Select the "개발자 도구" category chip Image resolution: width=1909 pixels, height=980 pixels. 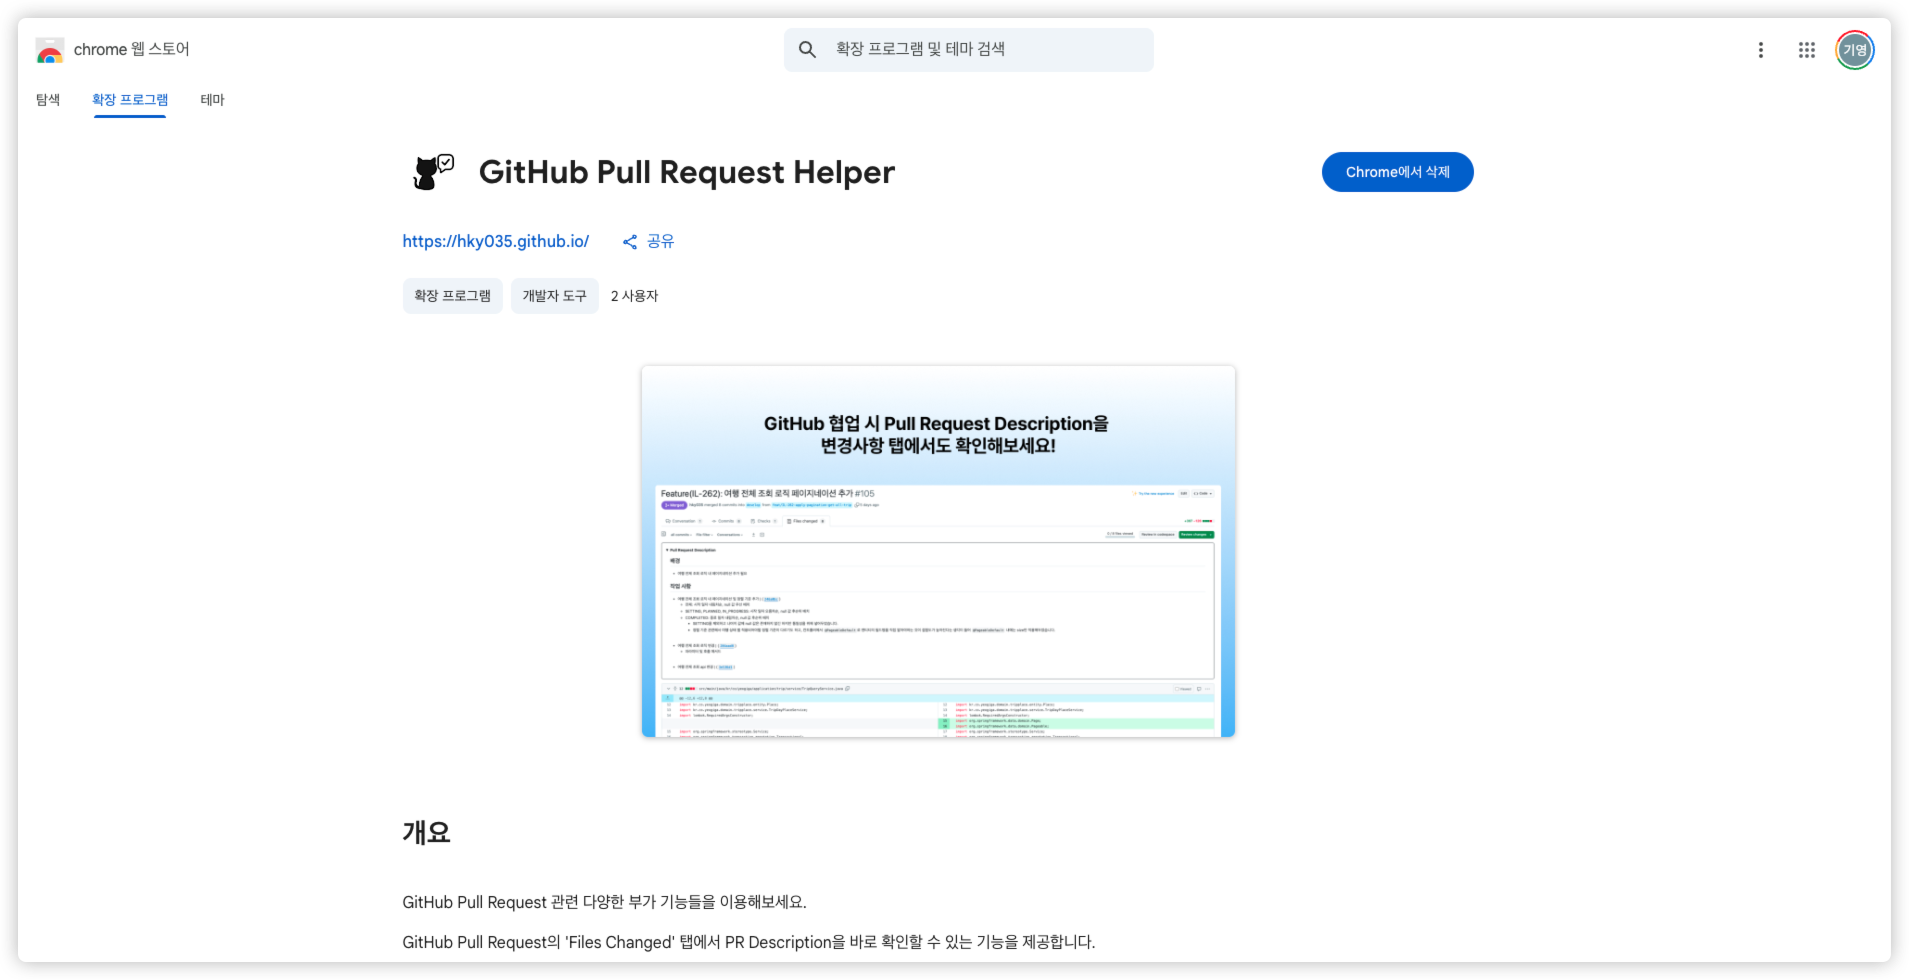click(x=554, y=296)
